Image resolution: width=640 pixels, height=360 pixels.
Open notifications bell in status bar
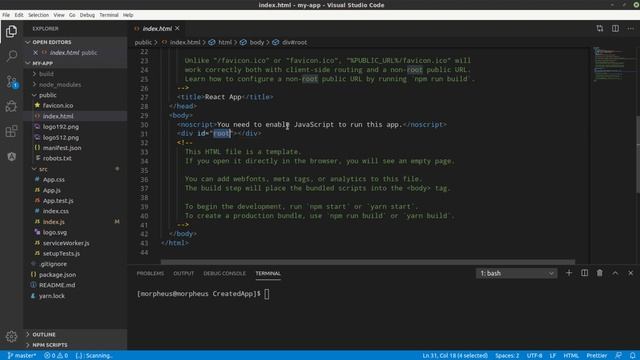[632, 356]
